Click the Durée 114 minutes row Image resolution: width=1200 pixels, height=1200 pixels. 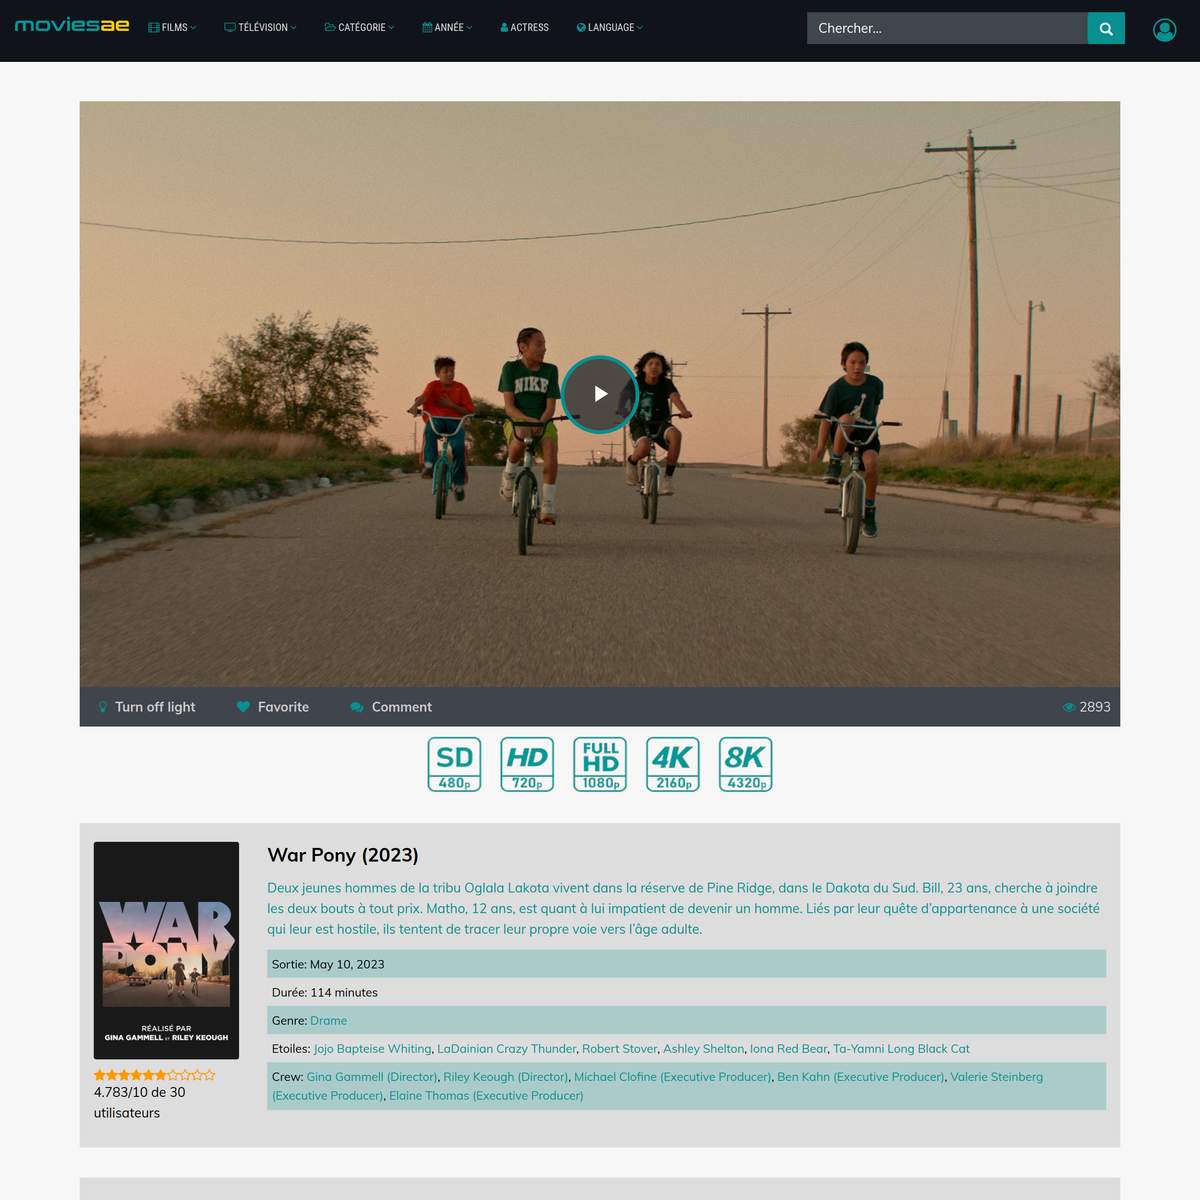pos(686,992)
